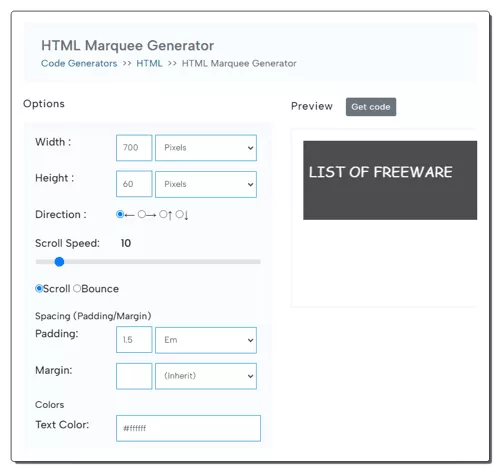Select the up direction radio button

(x=163, y=214)
